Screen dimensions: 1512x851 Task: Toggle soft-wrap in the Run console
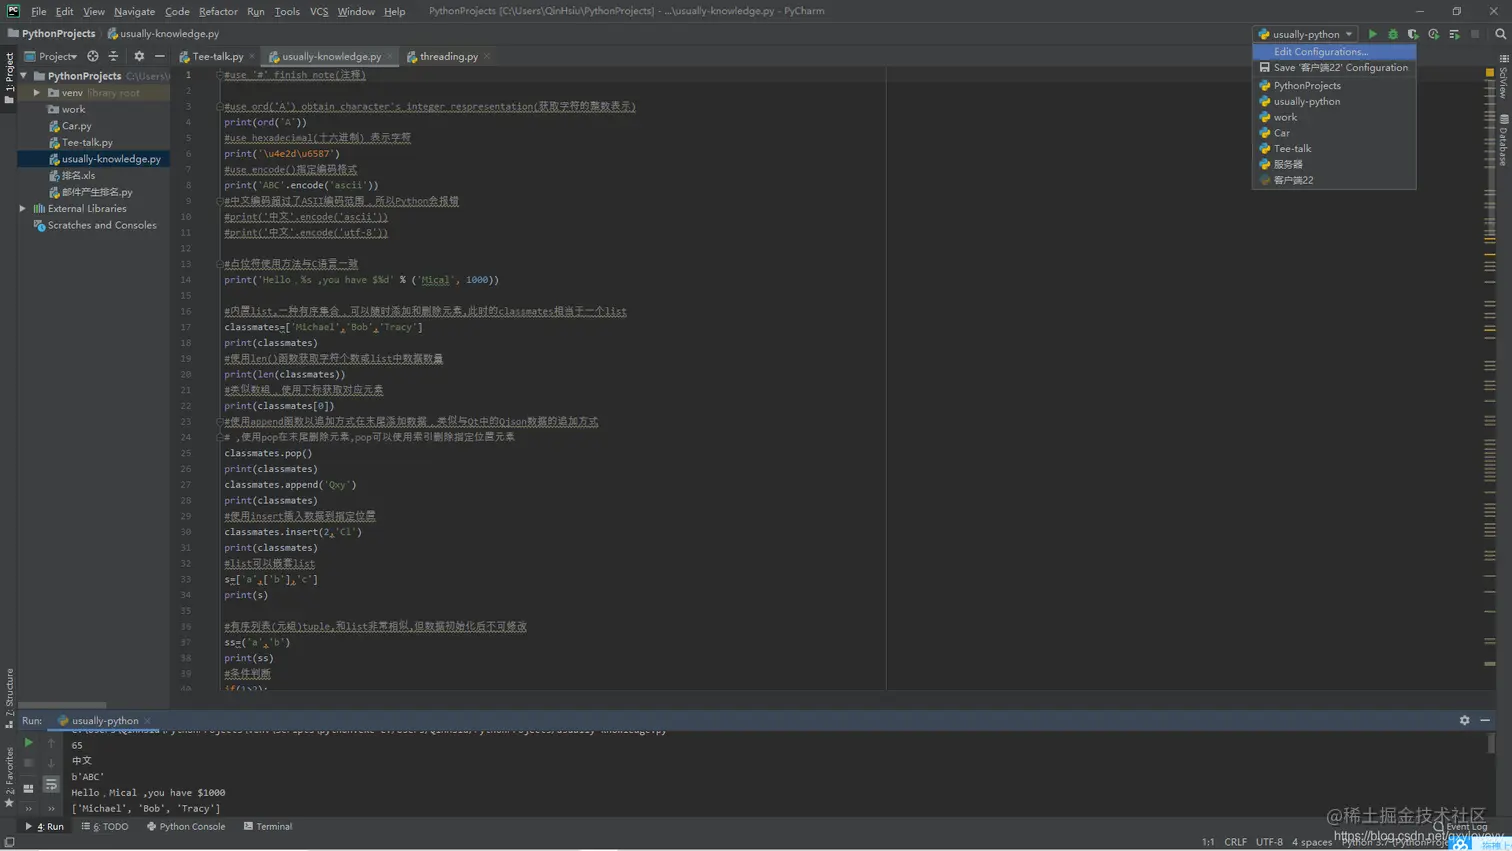[x=51, y=785]
